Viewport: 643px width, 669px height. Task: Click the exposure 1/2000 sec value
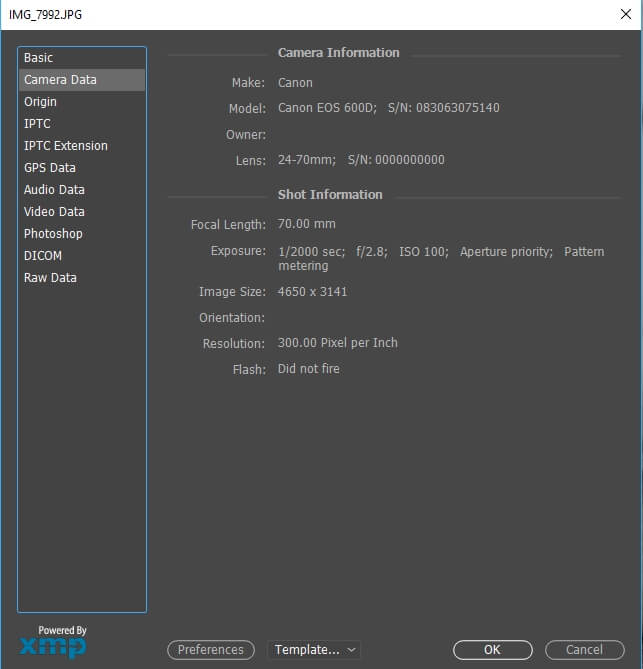[x=311, y=252]
